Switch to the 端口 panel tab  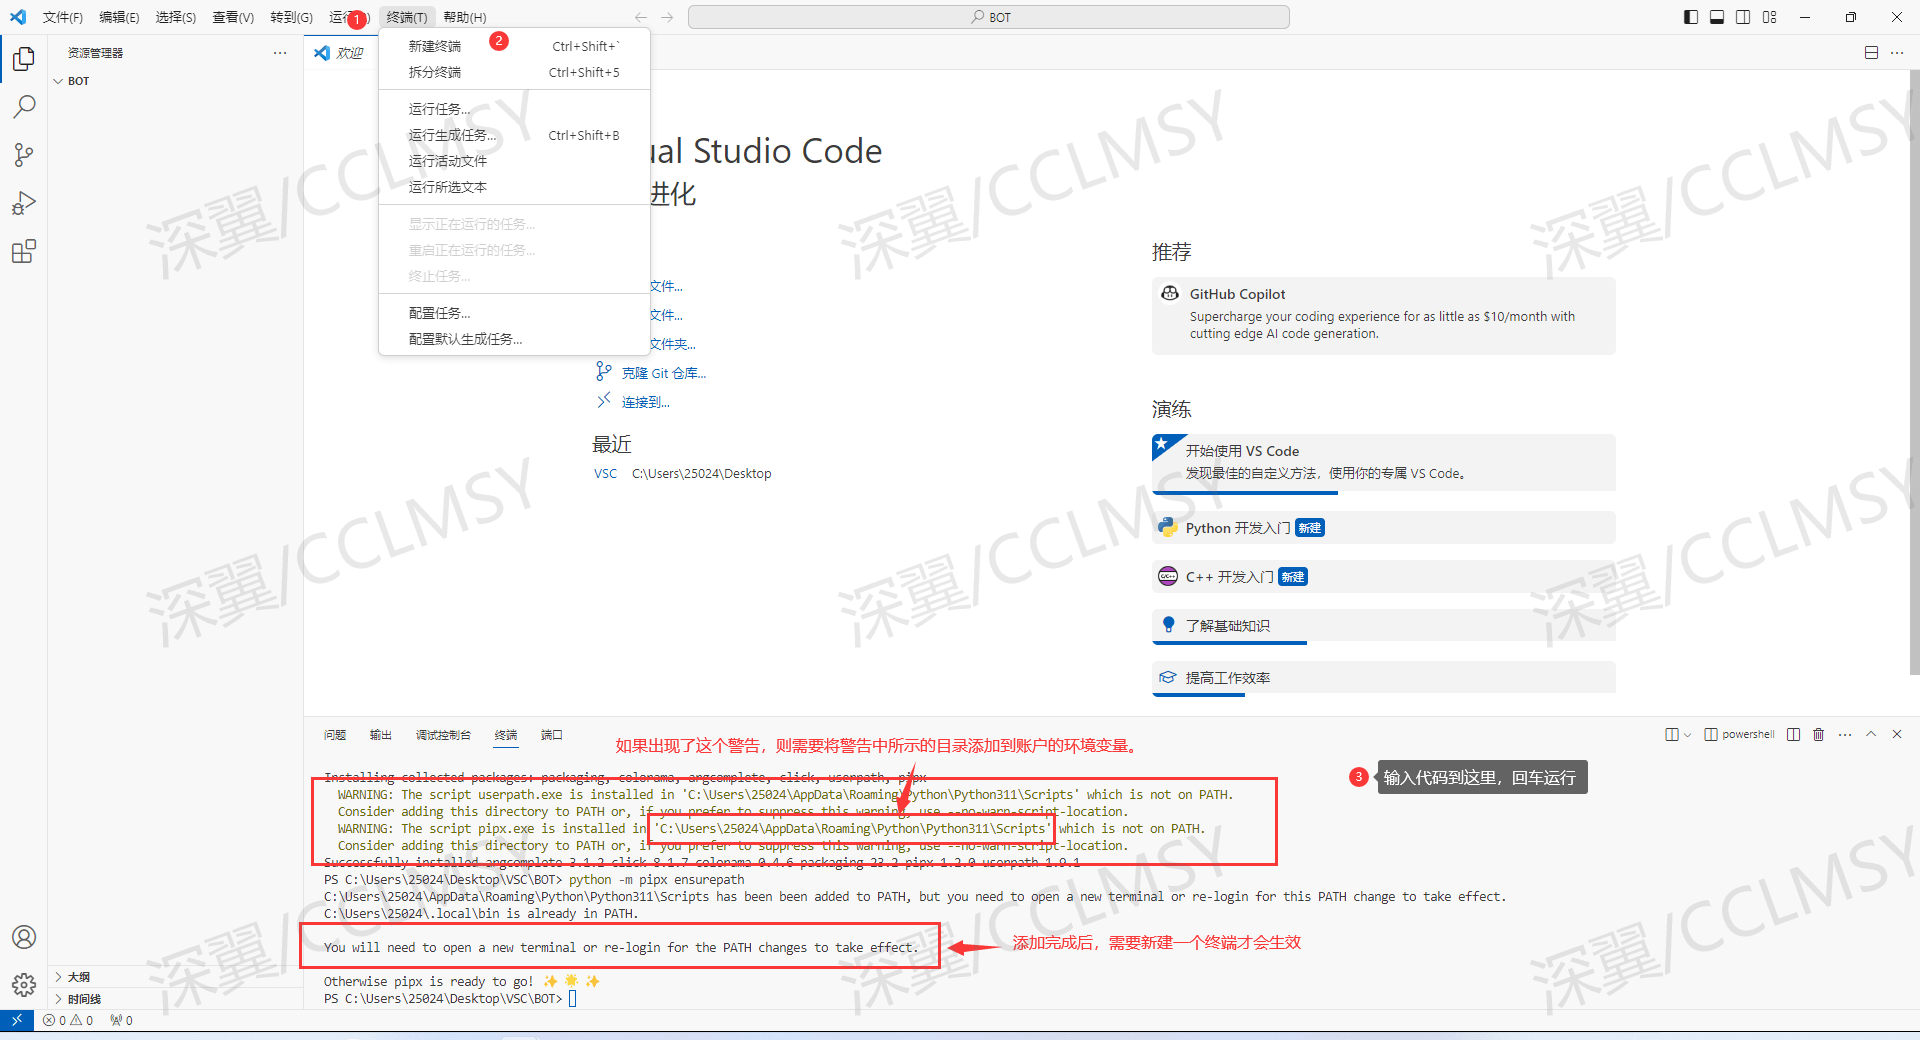point(552,735)
